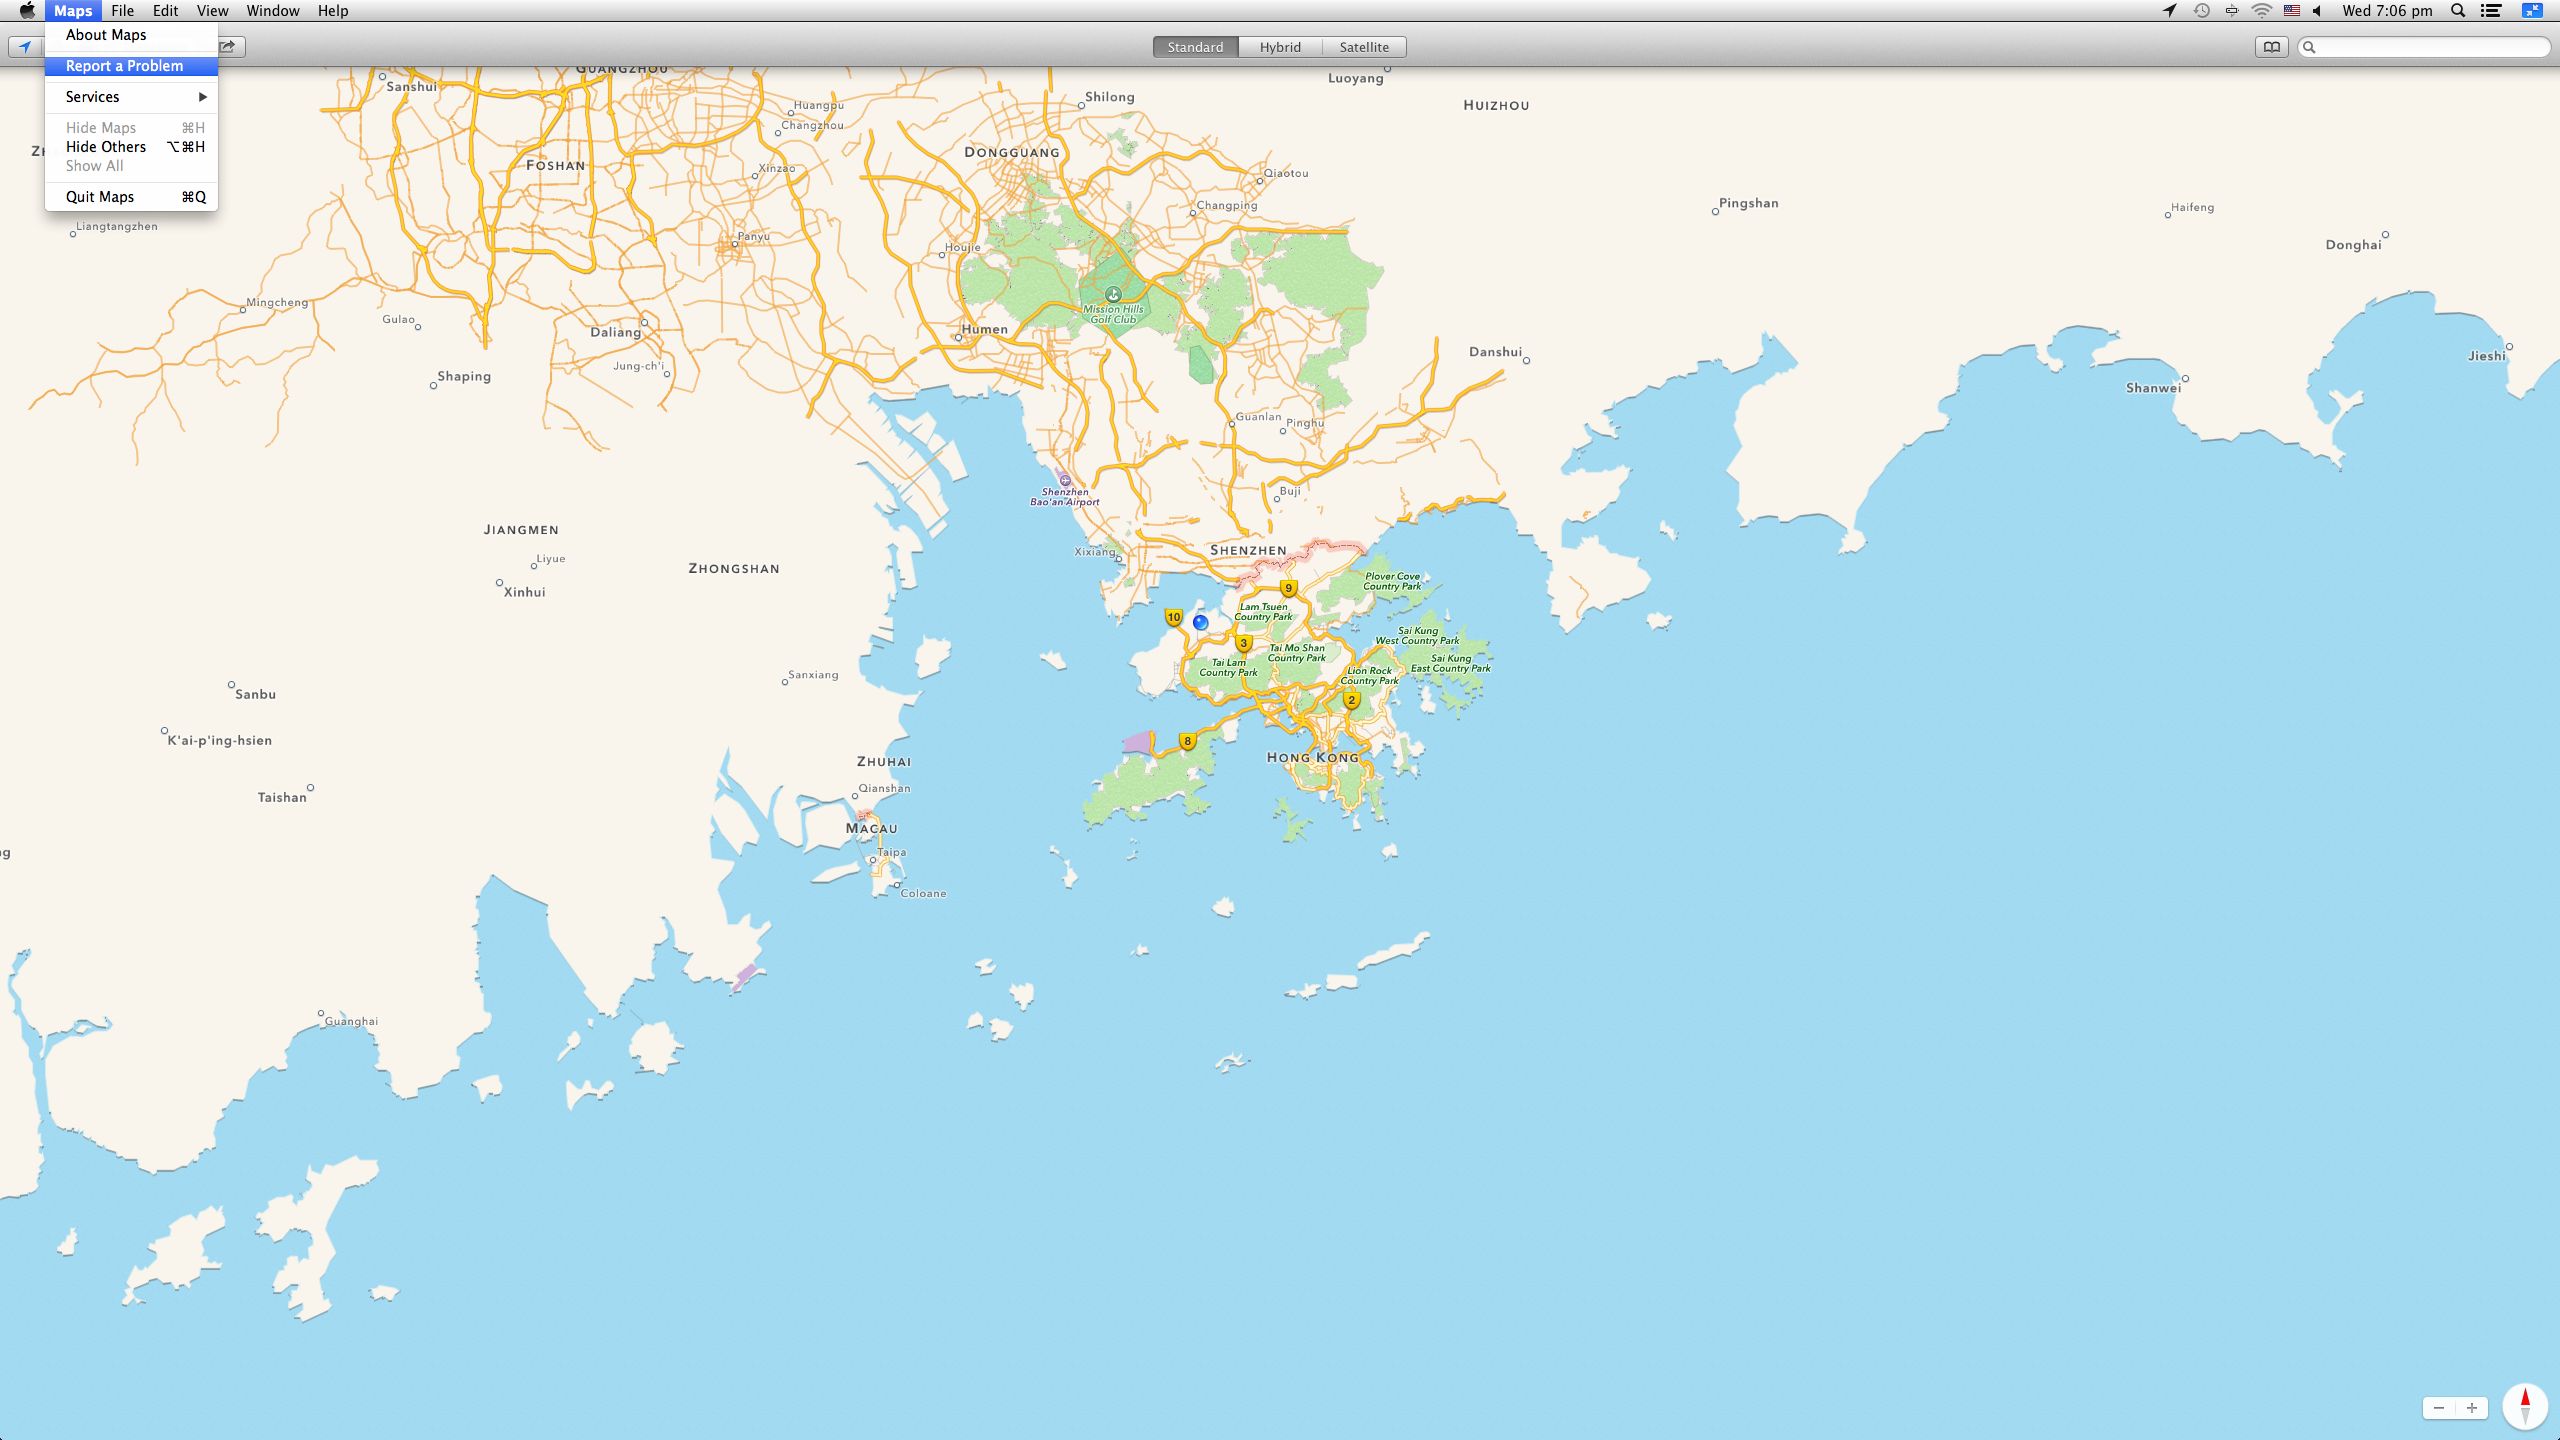This screenshot has height=1440, width=2560.
Task: Choose Quit Maps from the menu
Action: click(131, 197)
